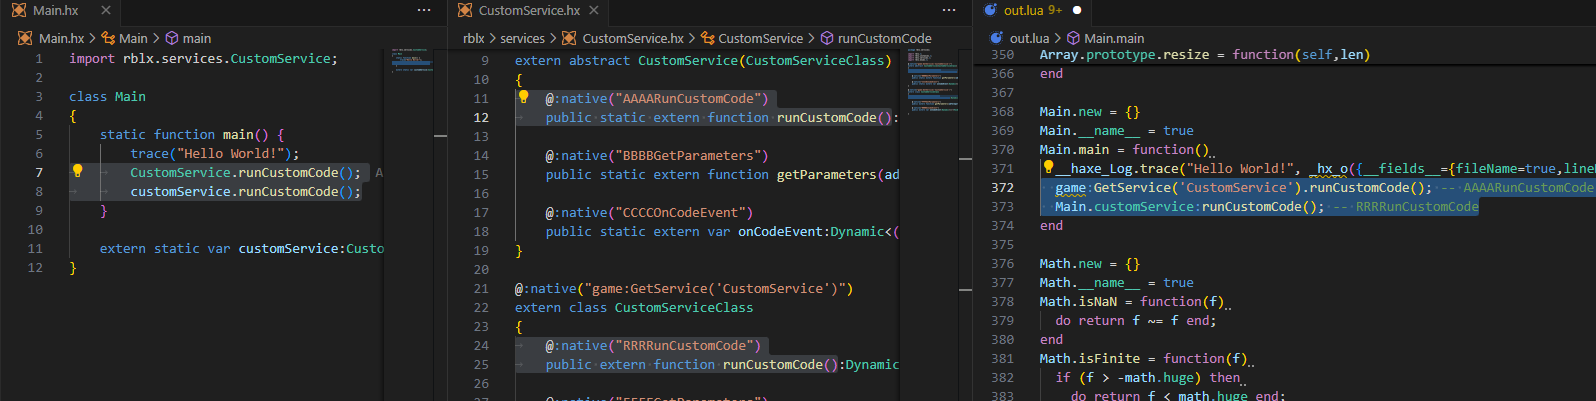1596x401 pixels.
Task: Show code actions lightbulb on out.lua line 371
Action: click(x=1048, y=167)
